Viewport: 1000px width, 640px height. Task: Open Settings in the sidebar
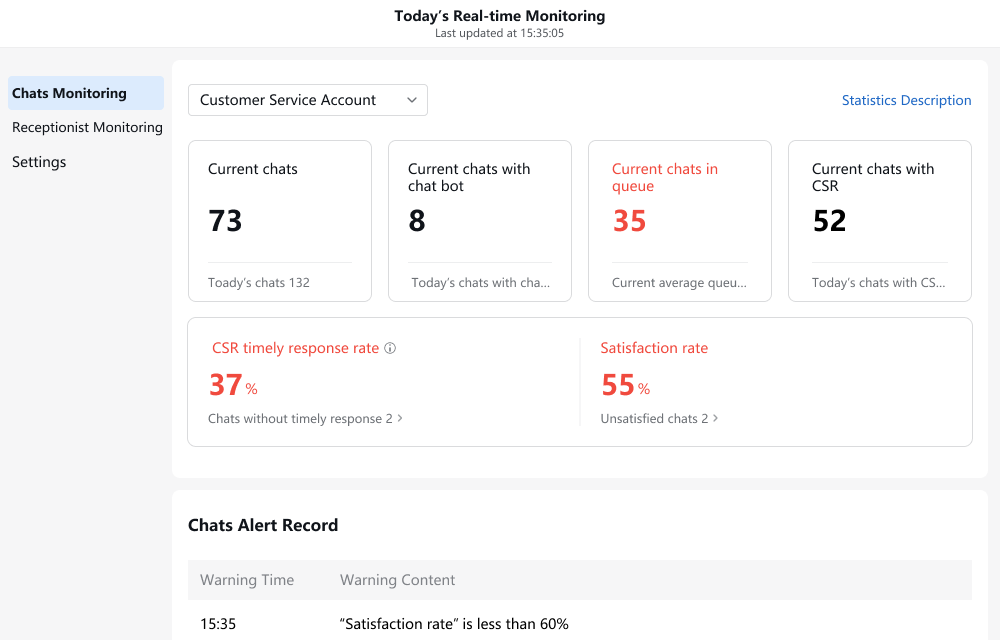pyautogui.click(x=39, y=162)
